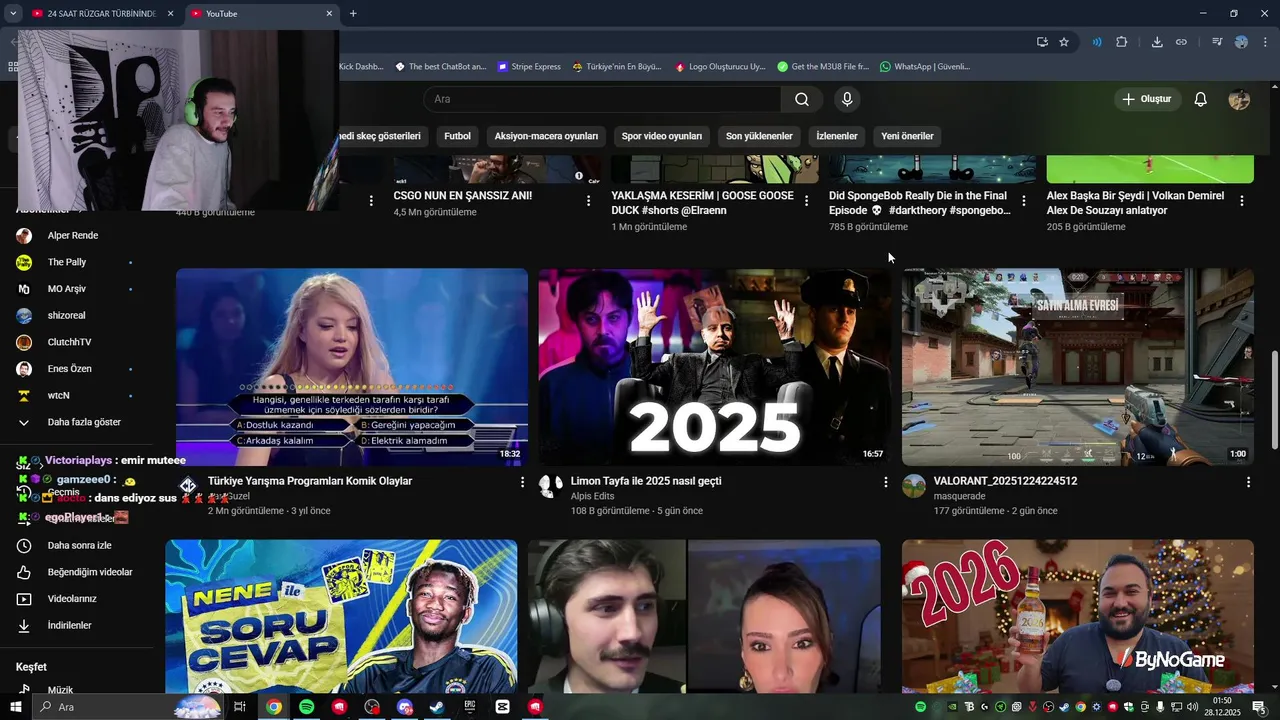Open options for the SpongeBob video
This screenshot has height=720, width=1280.
coord(1023,201)
